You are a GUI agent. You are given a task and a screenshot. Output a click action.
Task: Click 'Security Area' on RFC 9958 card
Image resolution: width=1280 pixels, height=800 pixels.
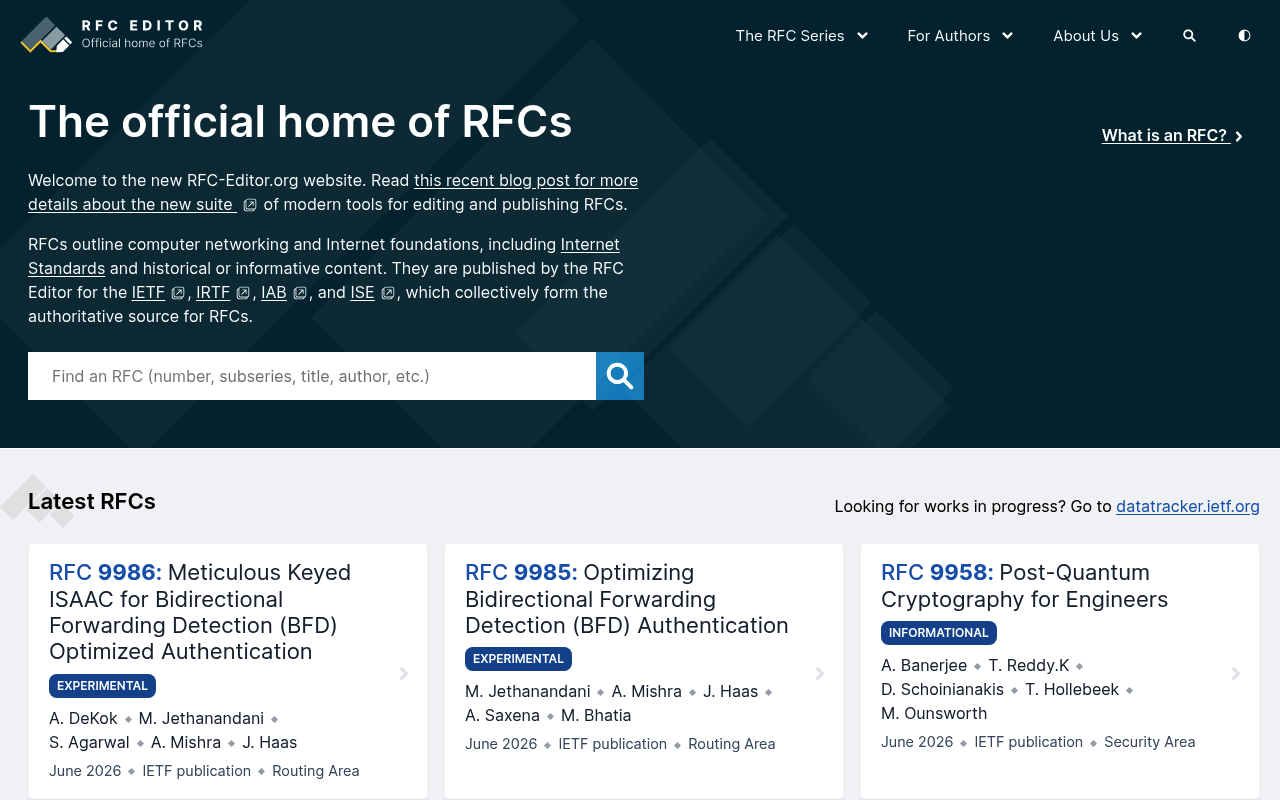coord(1150,742)
